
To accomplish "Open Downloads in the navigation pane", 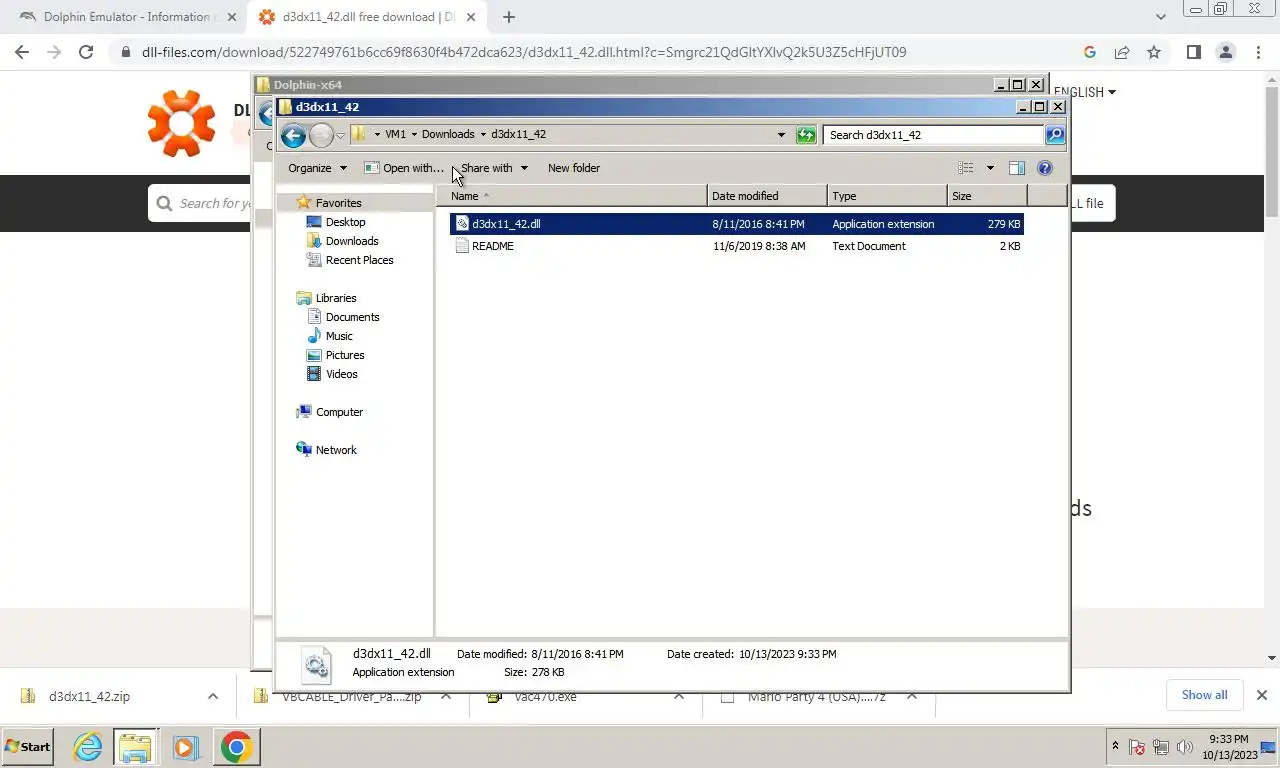I will coord(352,241).
